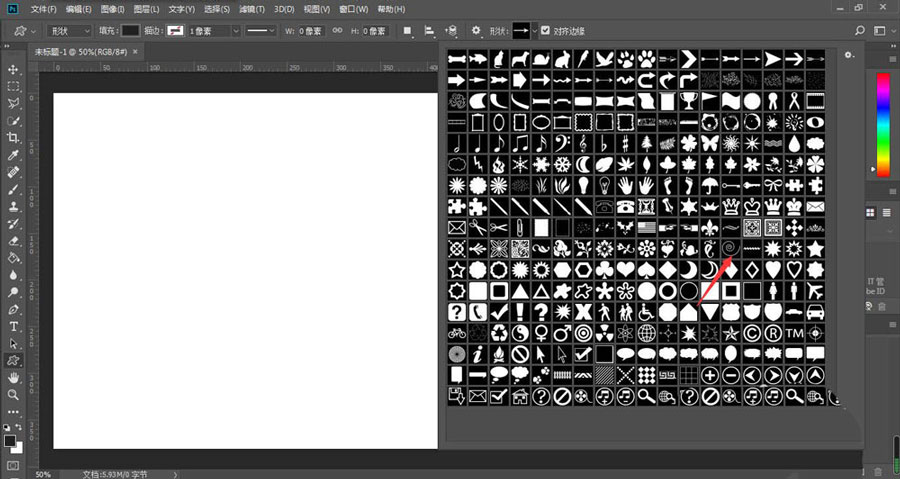Open path operations dropdown
The width and height of the screenshot is (900, 479).
[x=407, y=31]
